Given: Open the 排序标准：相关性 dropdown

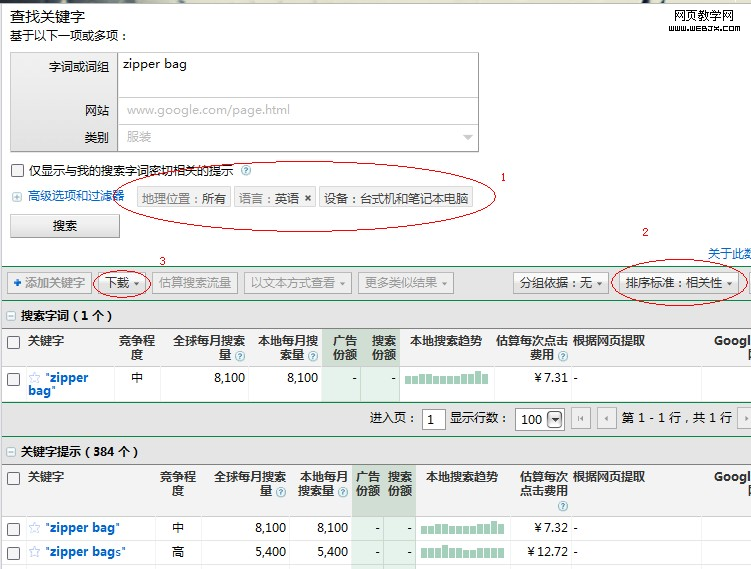Looking at the screenshot, I should click(679, 283).
